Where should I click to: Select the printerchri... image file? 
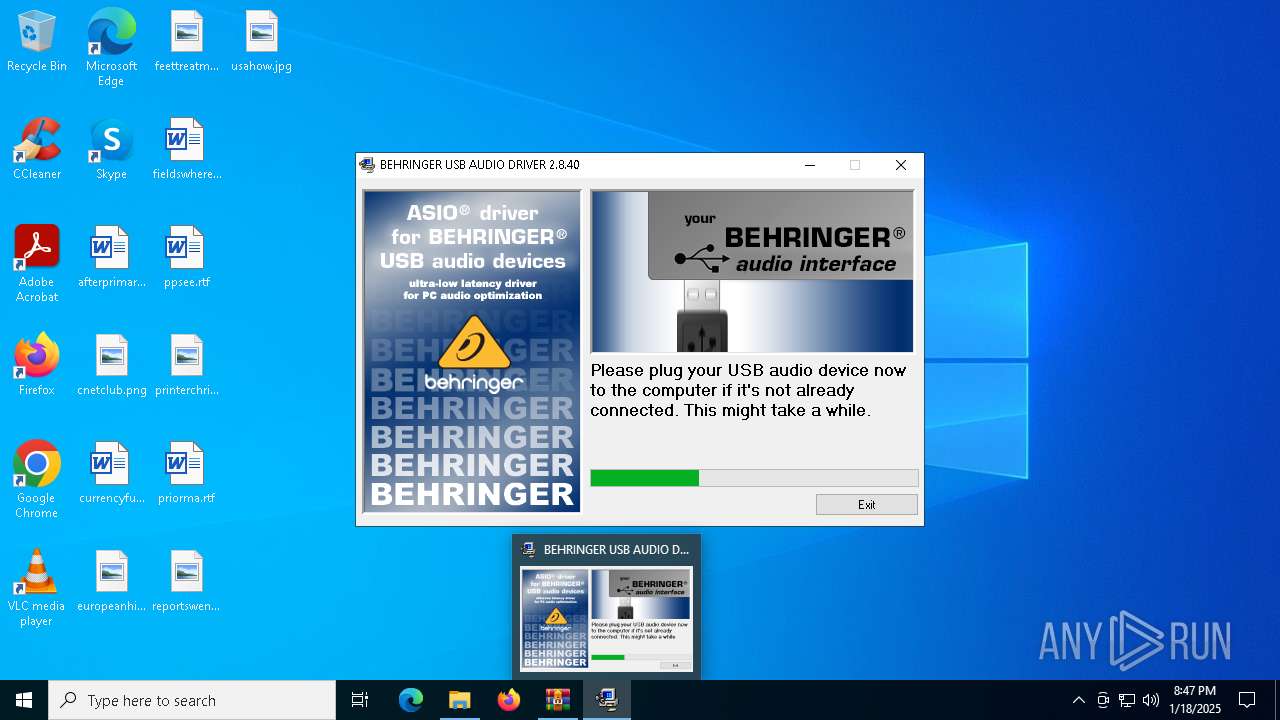click(x=186, y=366)
